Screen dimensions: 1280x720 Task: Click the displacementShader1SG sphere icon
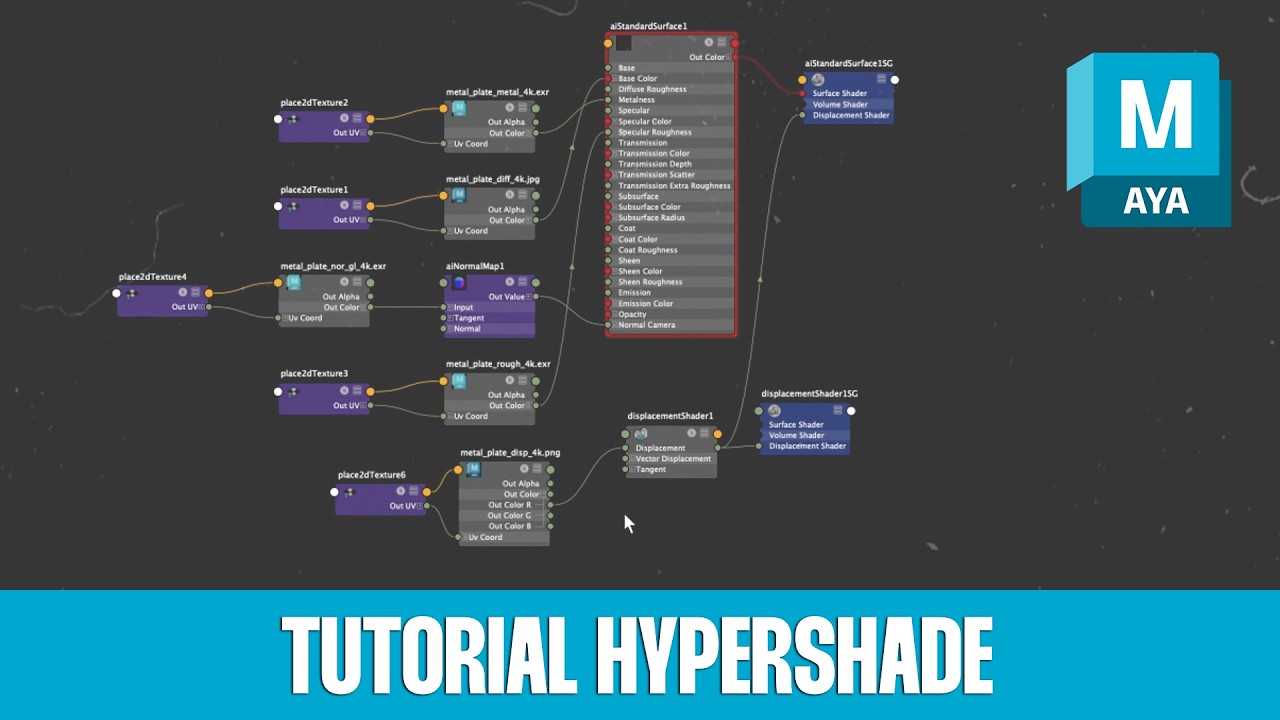tap(773, 410)
